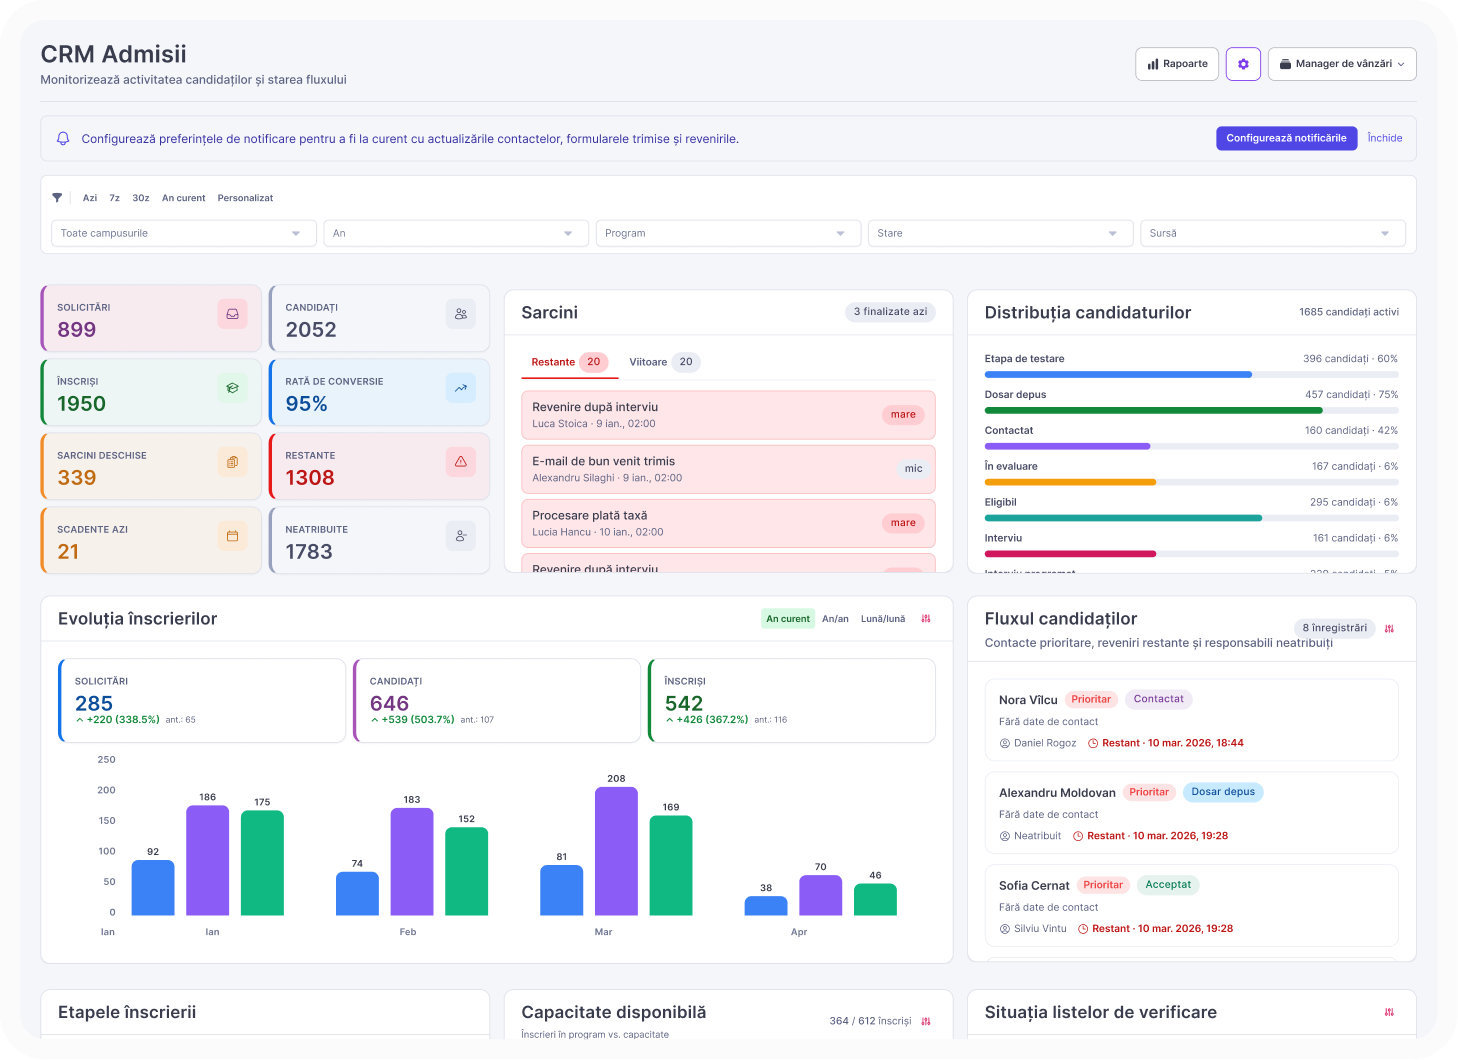Select the 7z date range
The height and width of the screenshot is (1060, 1458).
[x=115, y=198]
